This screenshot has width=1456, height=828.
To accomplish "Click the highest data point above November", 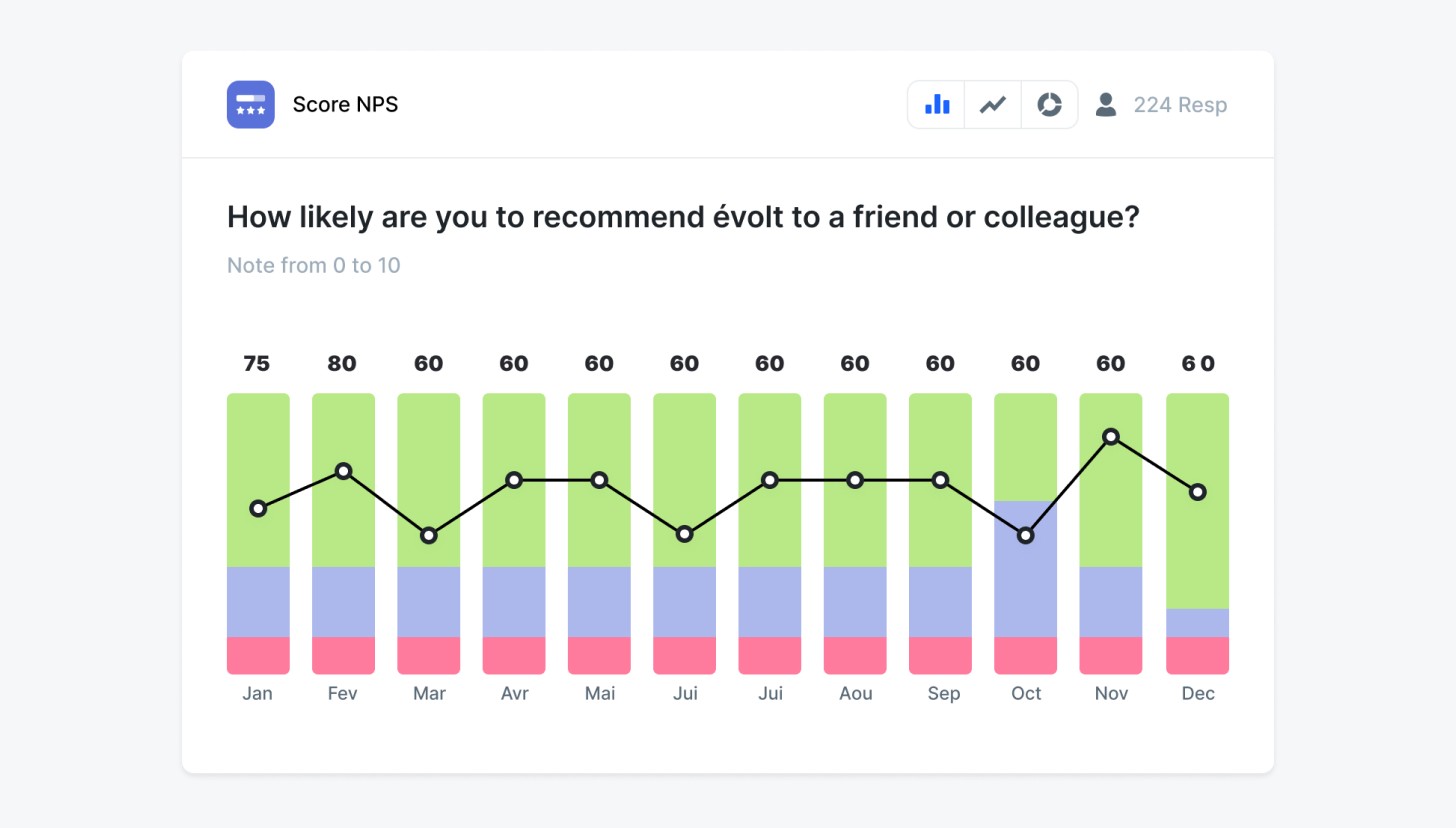I will (1111, 437).
